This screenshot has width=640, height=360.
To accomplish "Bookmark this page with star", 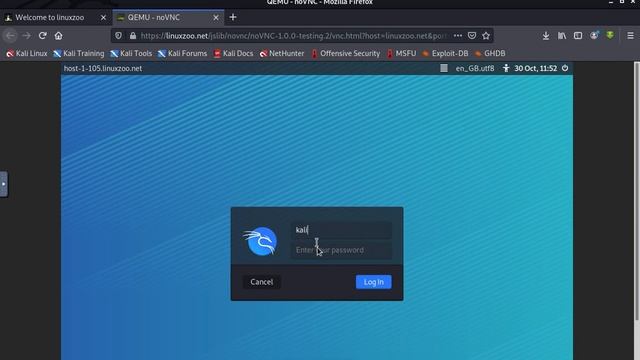I will pyautogui.click(x=486, y=36).
